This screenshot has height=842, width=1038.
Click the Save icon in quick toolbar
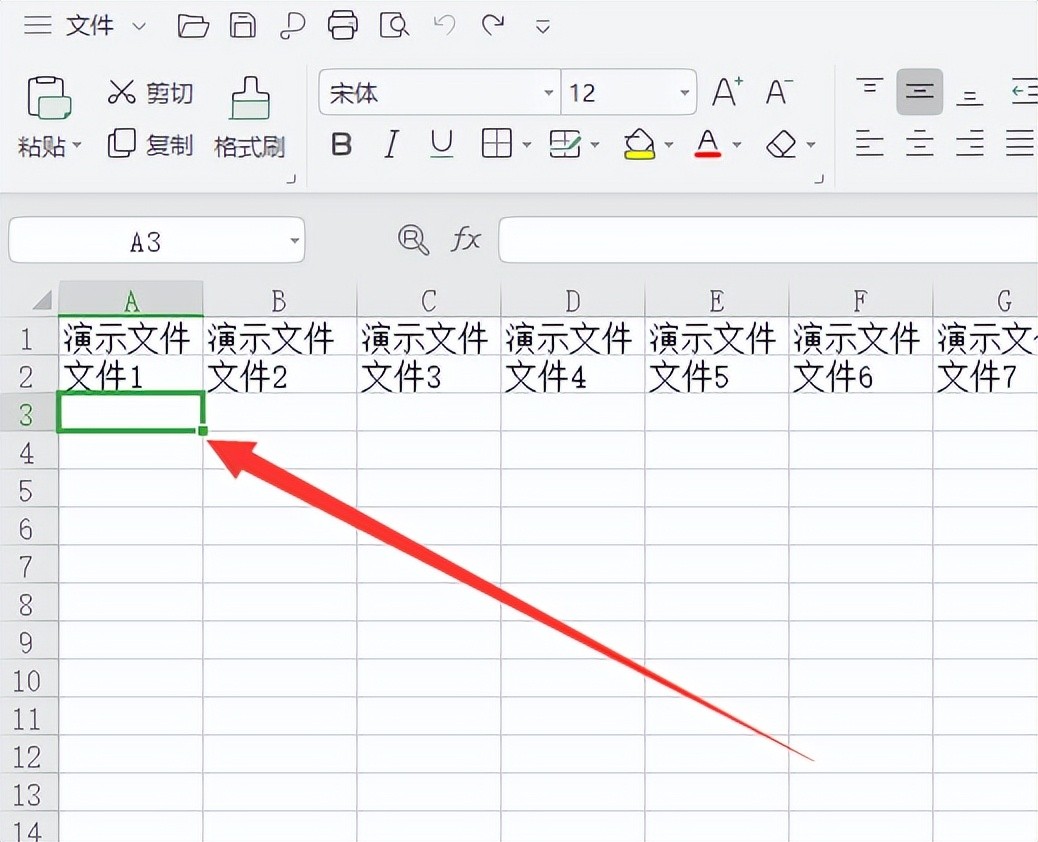click(x=243, y=25)
